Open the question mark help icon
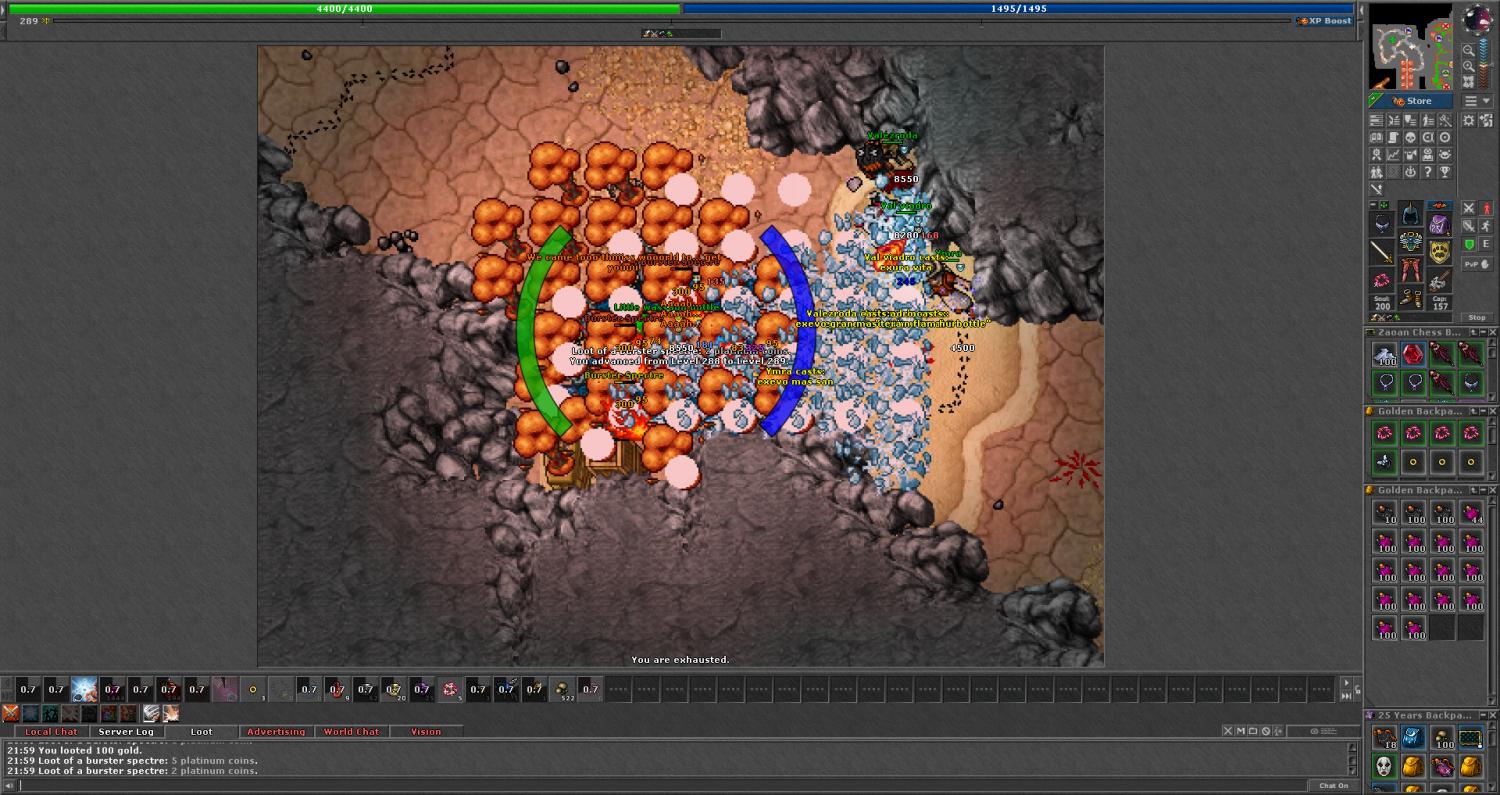The width and height of the screenshot is (1500, 795). [x=1427, y=171]
